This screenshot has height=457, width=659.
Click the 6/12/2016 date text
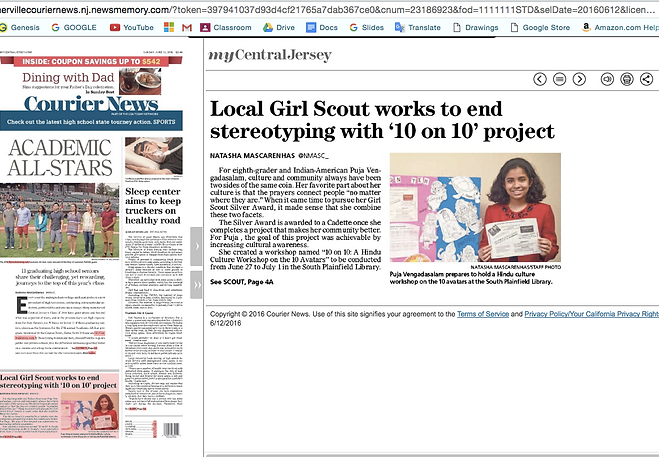tap(226, 323)
